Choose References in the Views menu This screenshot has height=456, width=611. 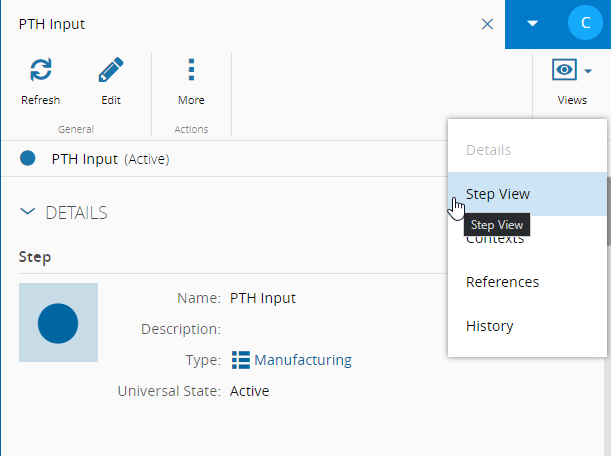click(502, 282)
